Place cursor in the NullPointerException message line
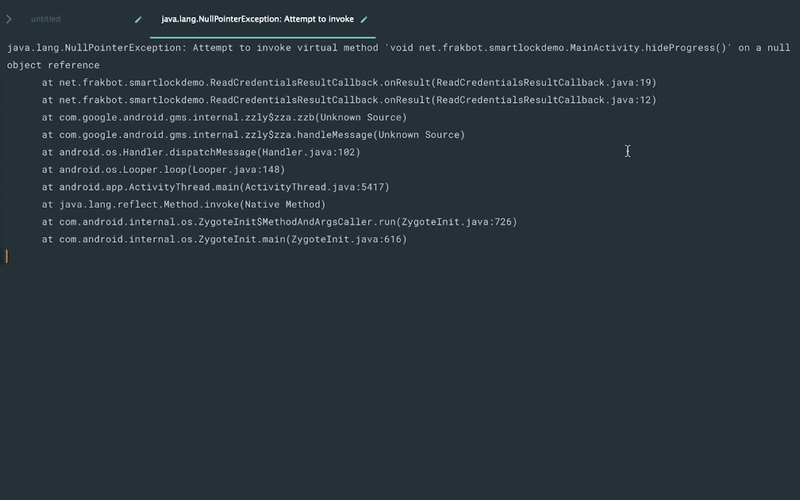The image size is (800, 500). 398,47
